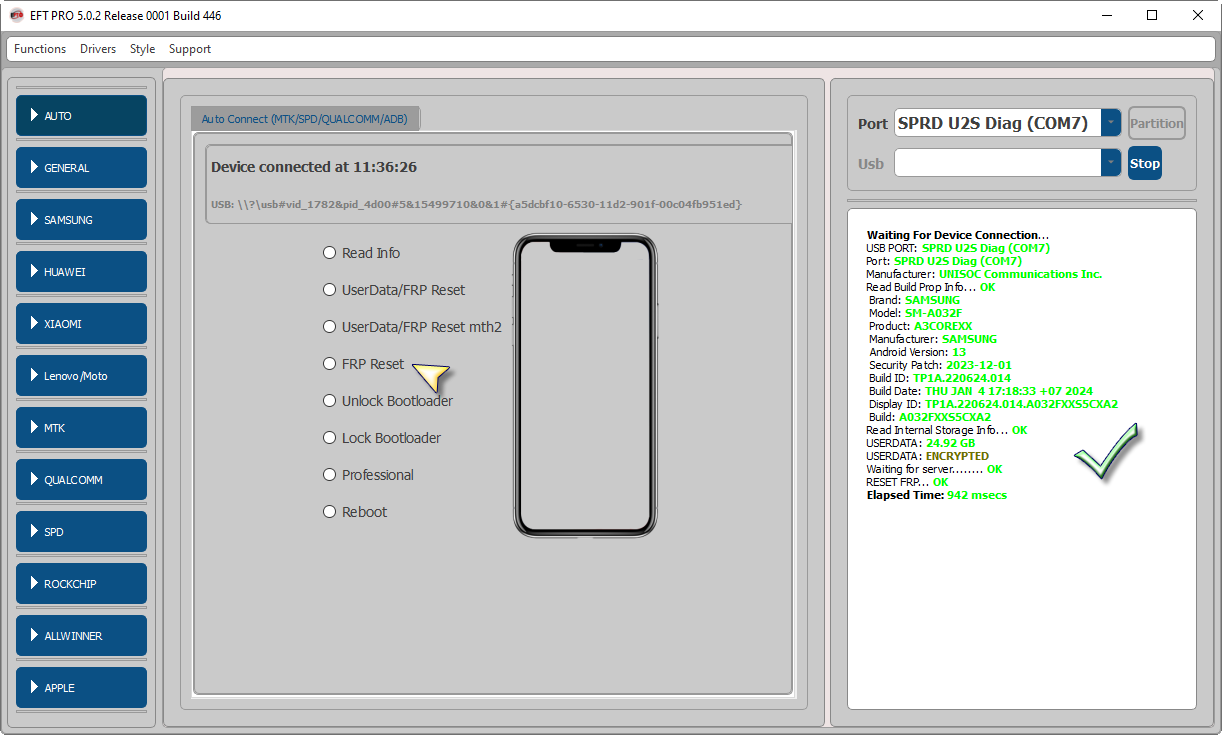
Task: Select the Read Info radio option
Action: (361, 253)
